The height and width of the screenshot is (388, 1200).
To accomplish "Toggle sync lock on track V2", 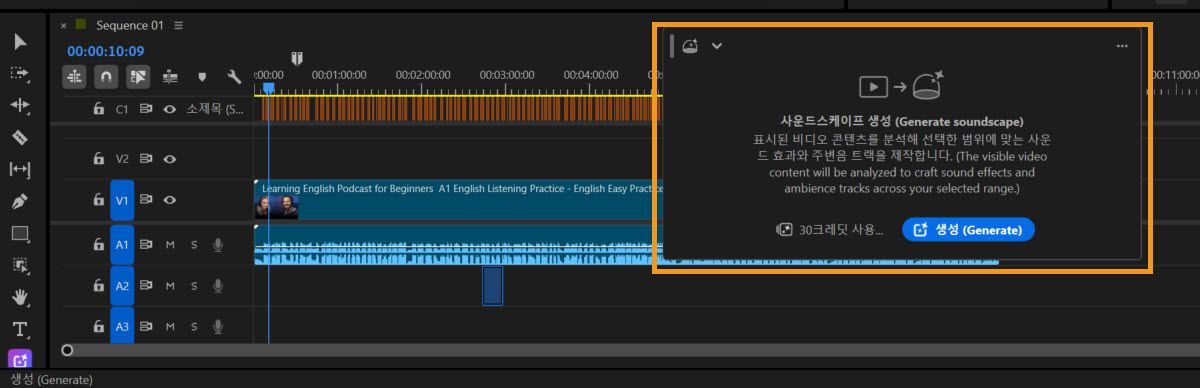I will coord(146,158).
